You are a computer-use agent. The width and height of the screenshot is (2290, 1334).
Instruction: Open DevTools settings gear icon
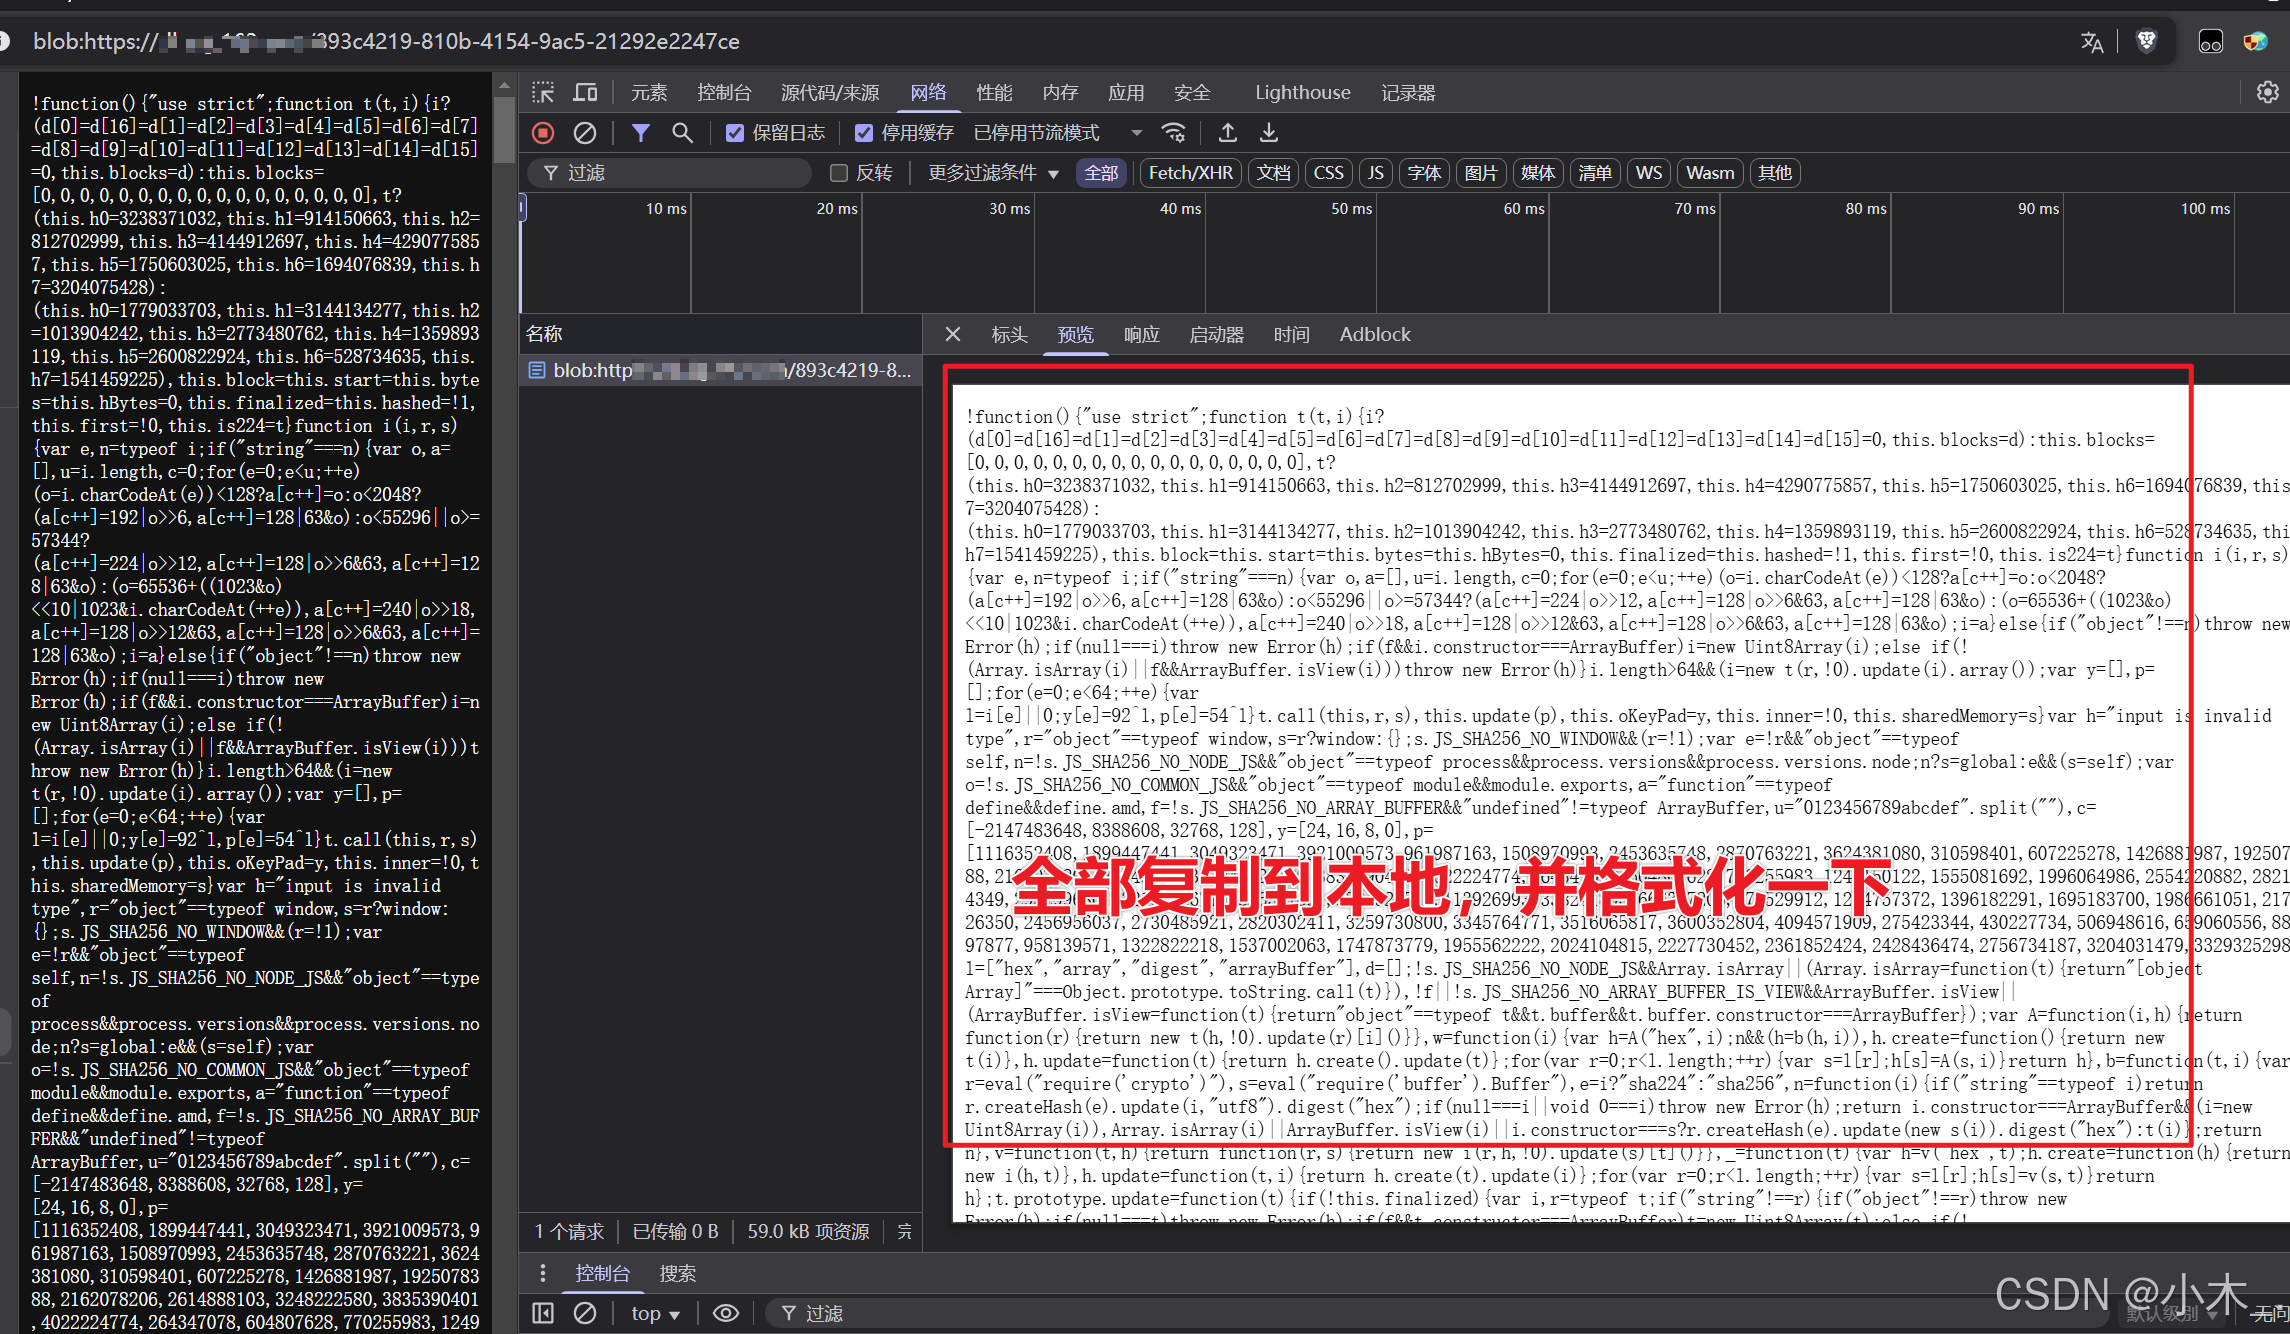coord(2268,93)
